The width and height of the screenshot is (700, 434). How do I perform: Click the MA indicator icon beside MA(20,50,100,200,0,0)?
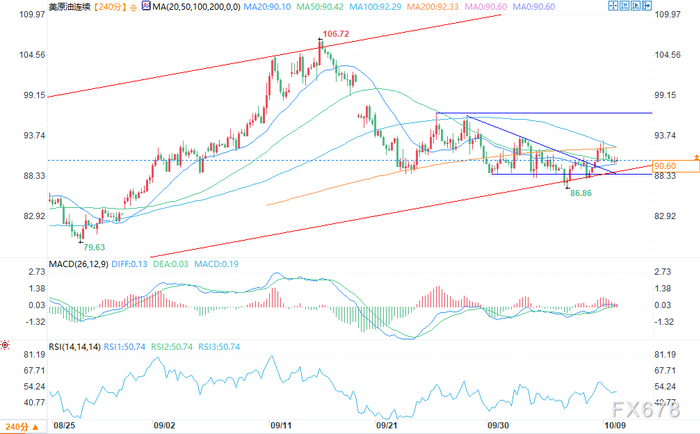click(146, 6)
